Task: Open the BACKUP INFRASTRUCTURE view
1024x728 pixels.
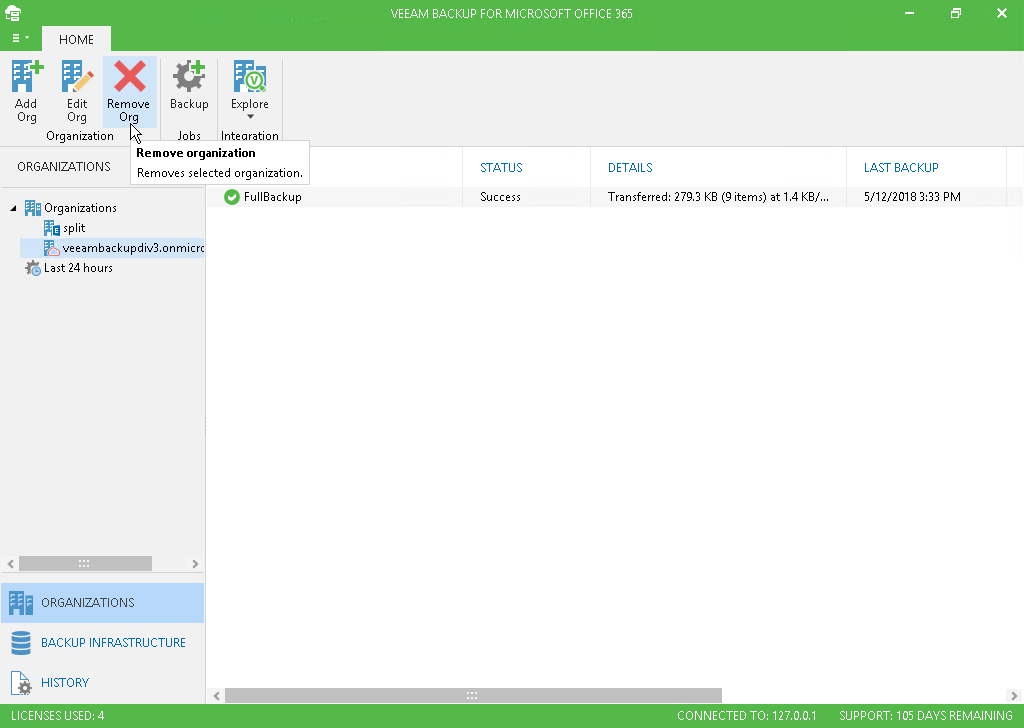Action: pos(103,642)
